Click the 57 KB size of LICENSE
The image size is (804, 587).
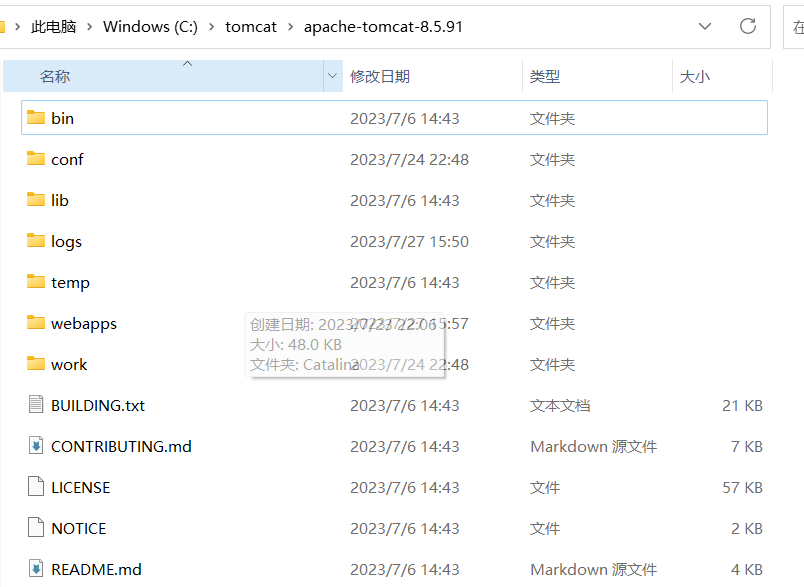742,488
